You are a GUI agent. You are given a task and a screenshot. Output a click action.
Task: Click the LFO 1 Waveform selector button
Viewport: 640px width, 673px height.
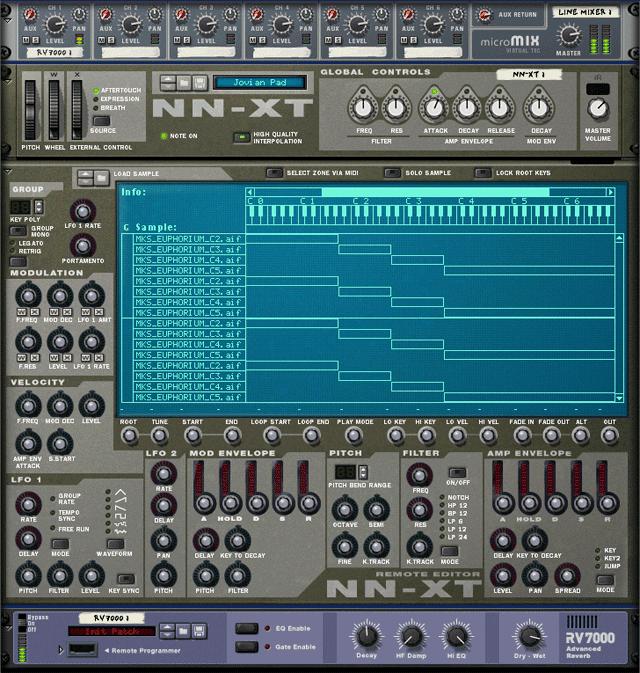point(115,542)
